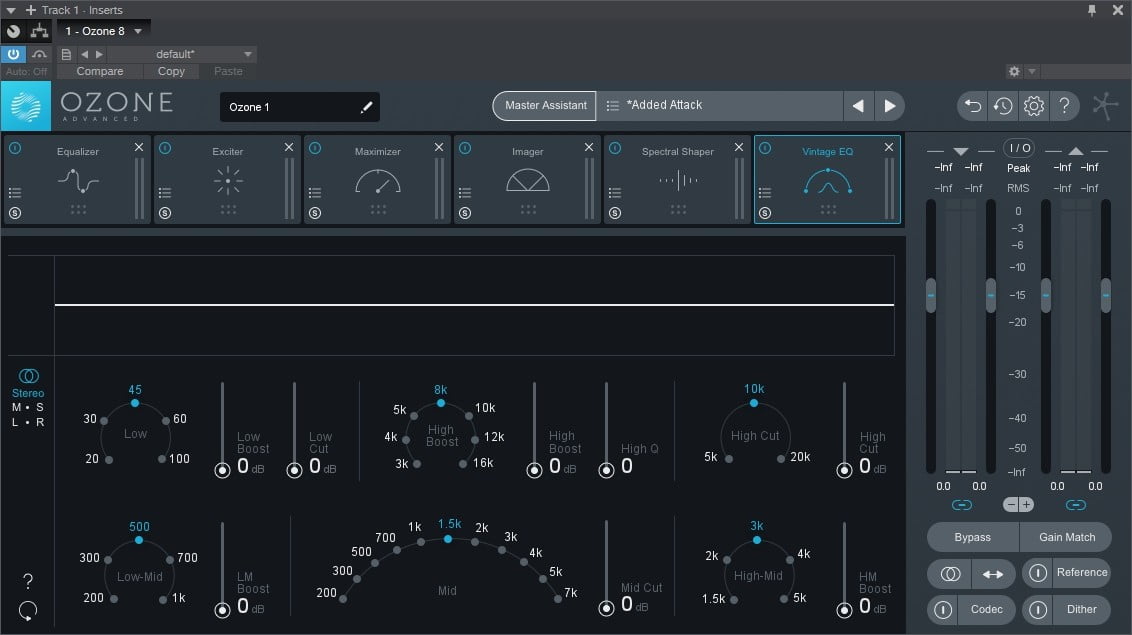The image size is (1132, 635).
Task: Remove the Equalizer module
Action: pos(139,147)
